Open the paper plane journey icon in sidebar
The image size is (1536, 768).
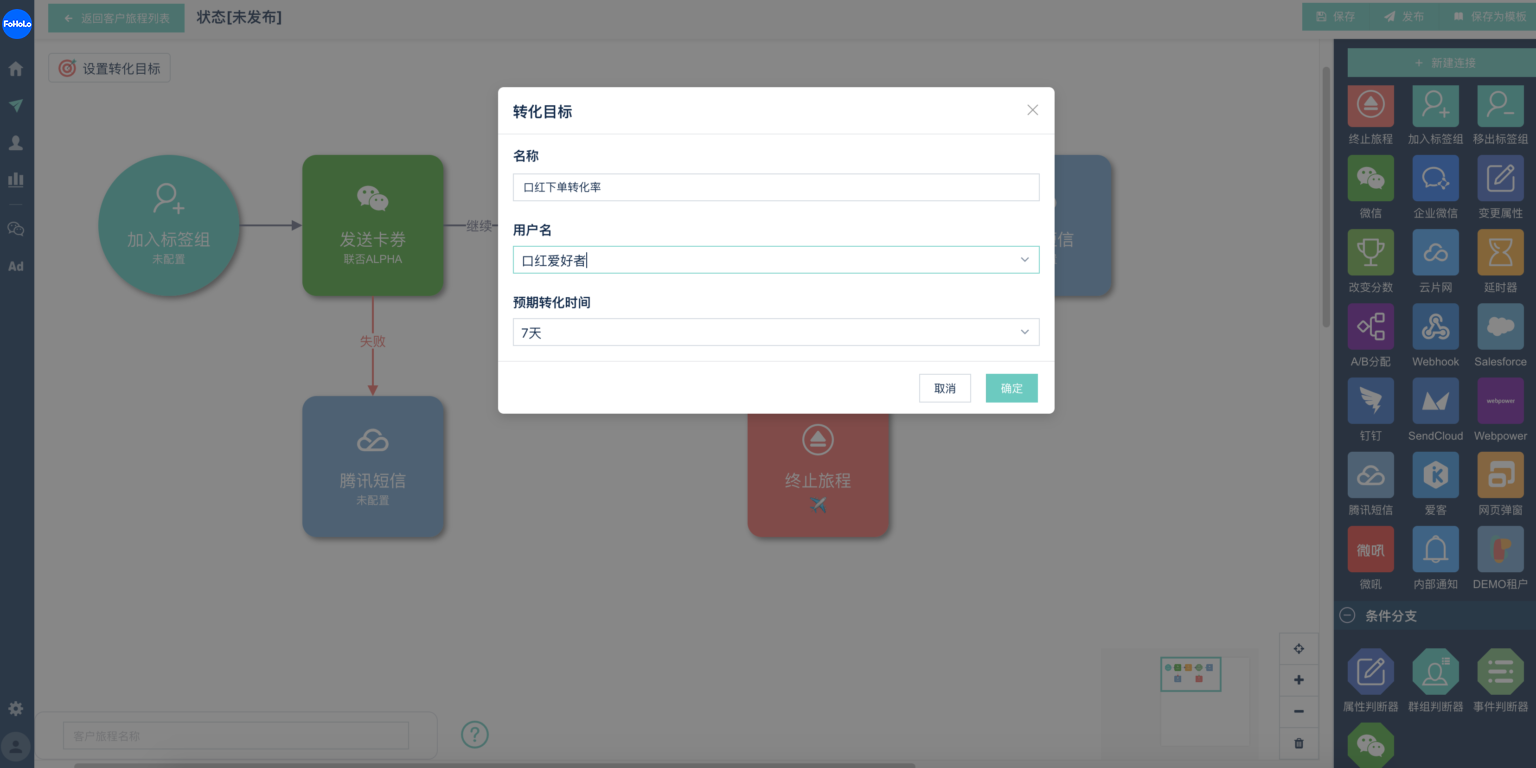click(x=16, y=105)
